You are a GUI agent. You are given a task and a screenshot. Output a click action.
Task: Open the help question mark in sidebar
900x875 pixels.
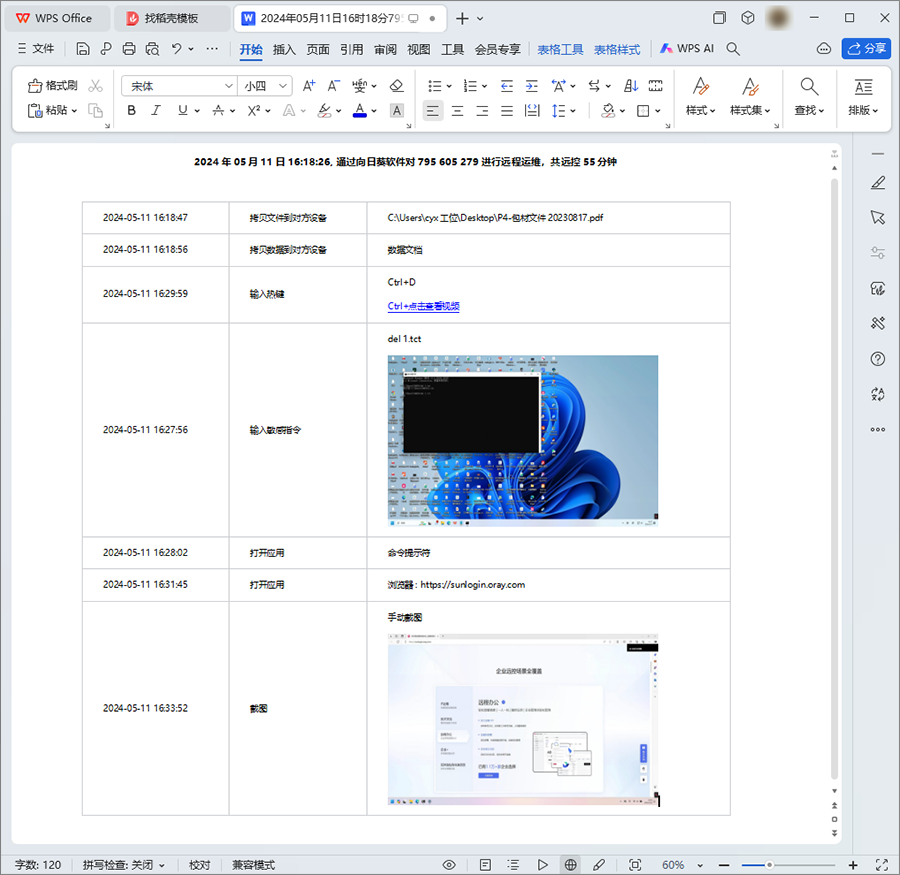click(x=878, y=359)
